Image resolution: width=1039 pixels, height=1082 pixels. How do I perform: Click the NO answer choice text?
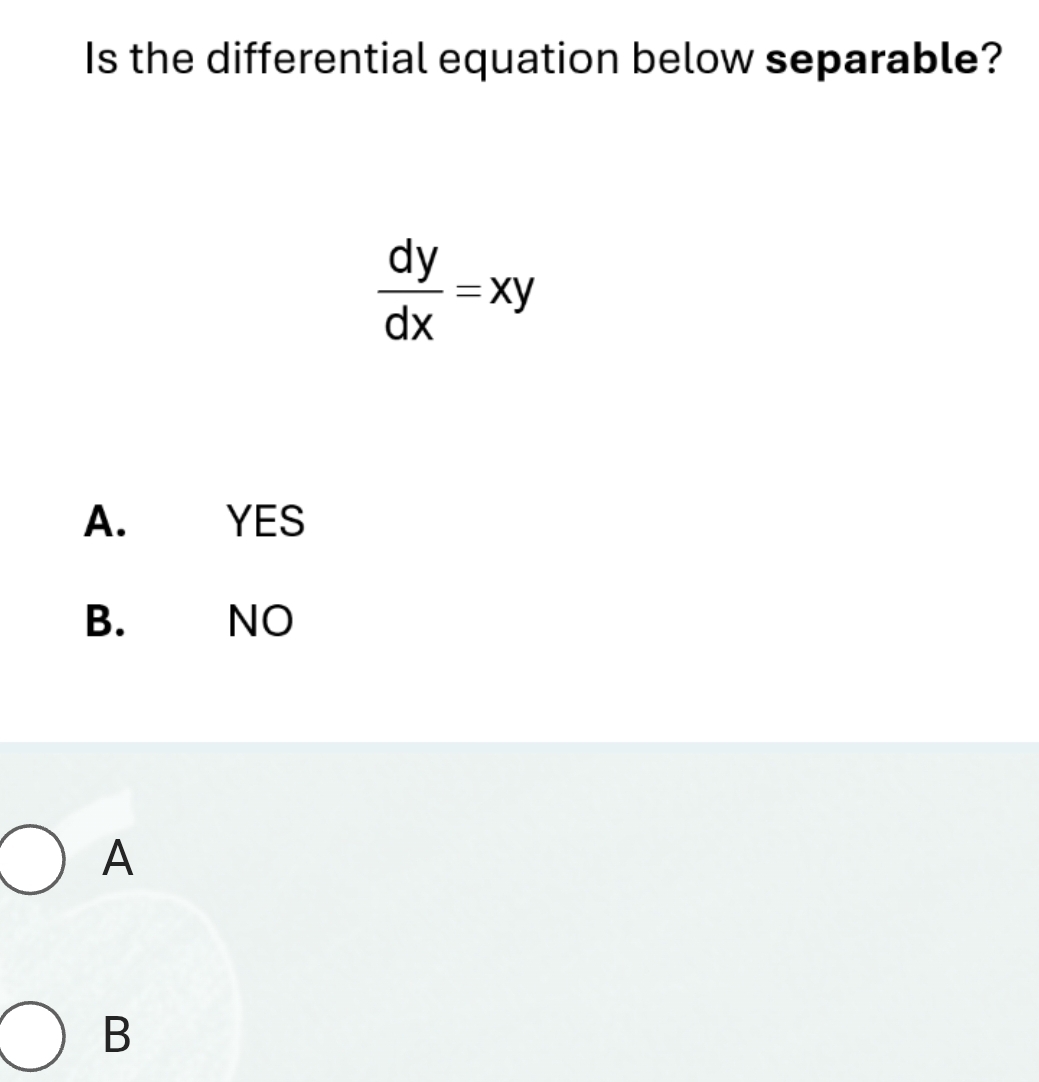[x=260, y=622]
